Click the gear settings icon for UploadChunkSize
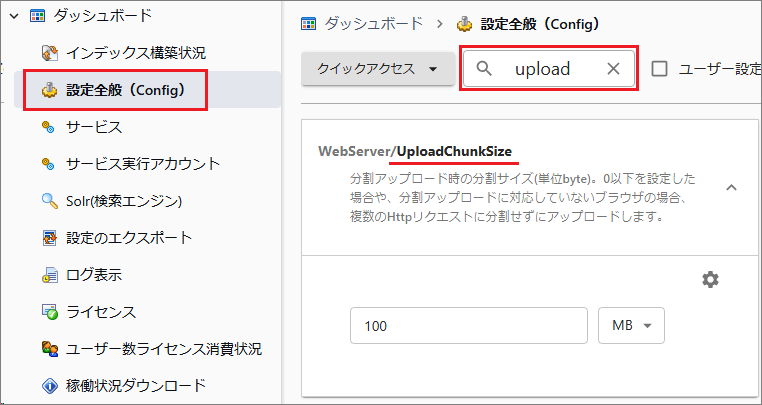This screenshot has width=762, height=405. [710, 280]
